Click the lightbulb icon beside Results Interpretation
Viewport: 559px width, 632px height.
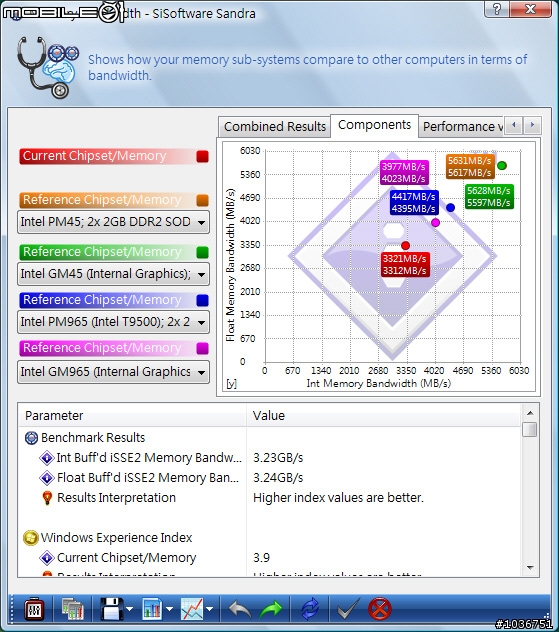pos(47,498)
